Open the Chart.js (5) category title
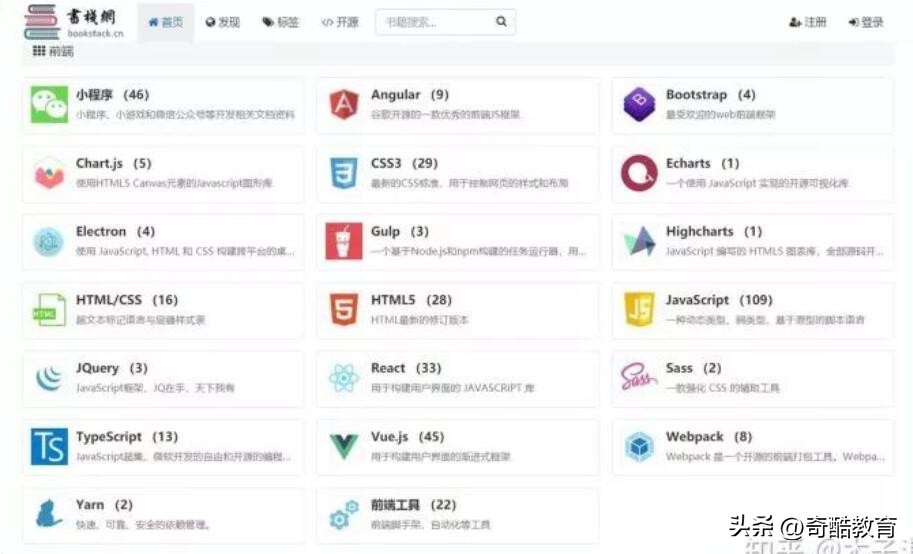 pos(114,163)
